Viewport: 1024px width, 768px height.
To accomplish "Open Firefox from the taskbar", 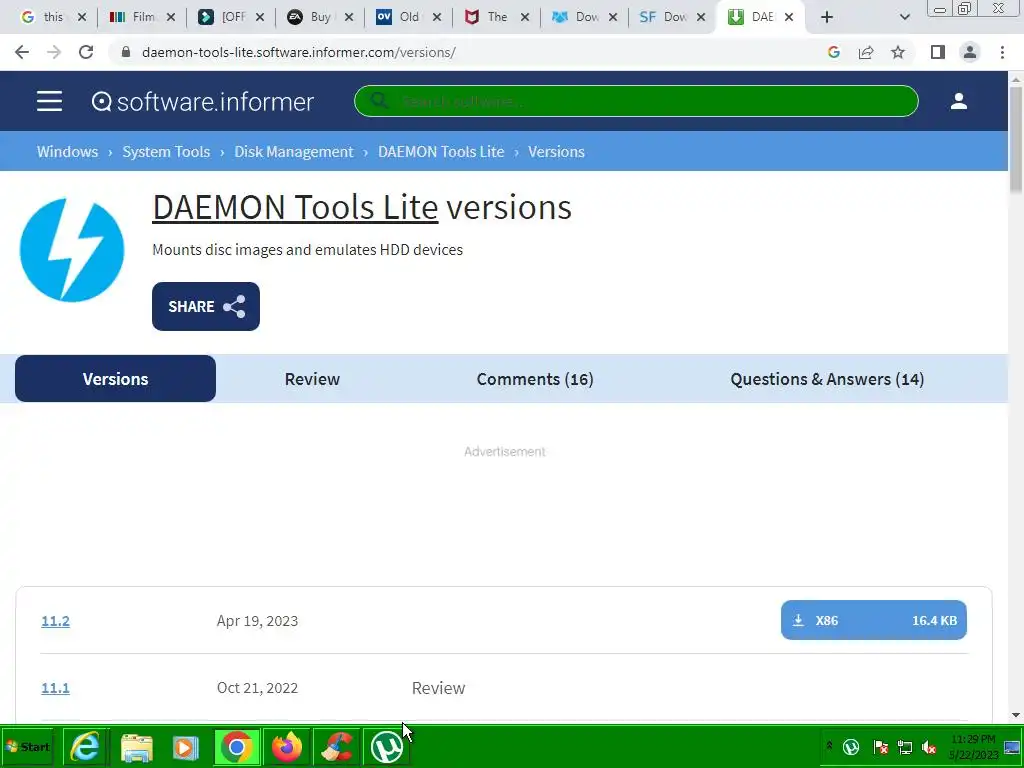I will 287,746.
